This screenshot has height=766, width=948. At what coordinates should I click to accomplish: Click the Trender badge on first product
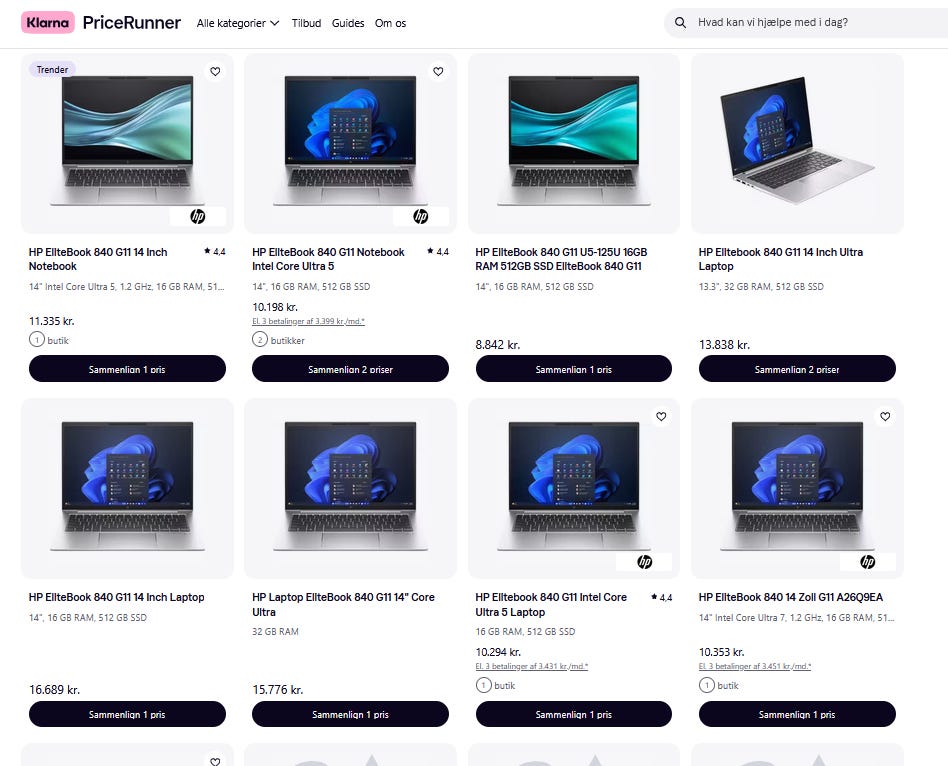(x=52, y=70)
